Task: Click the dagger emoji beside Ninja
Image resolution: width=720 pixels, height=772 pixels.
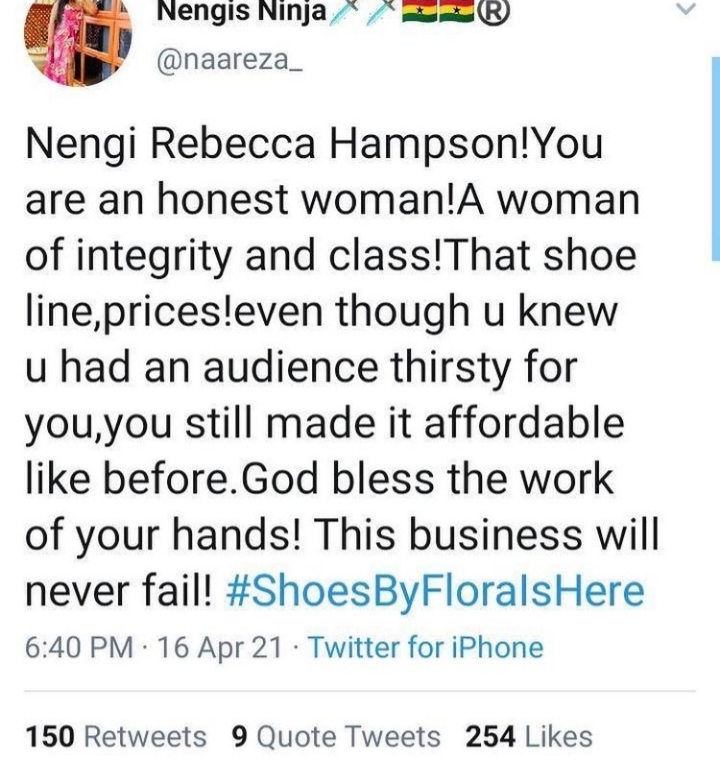Action: pyautogui.click(x=345, y=11)
